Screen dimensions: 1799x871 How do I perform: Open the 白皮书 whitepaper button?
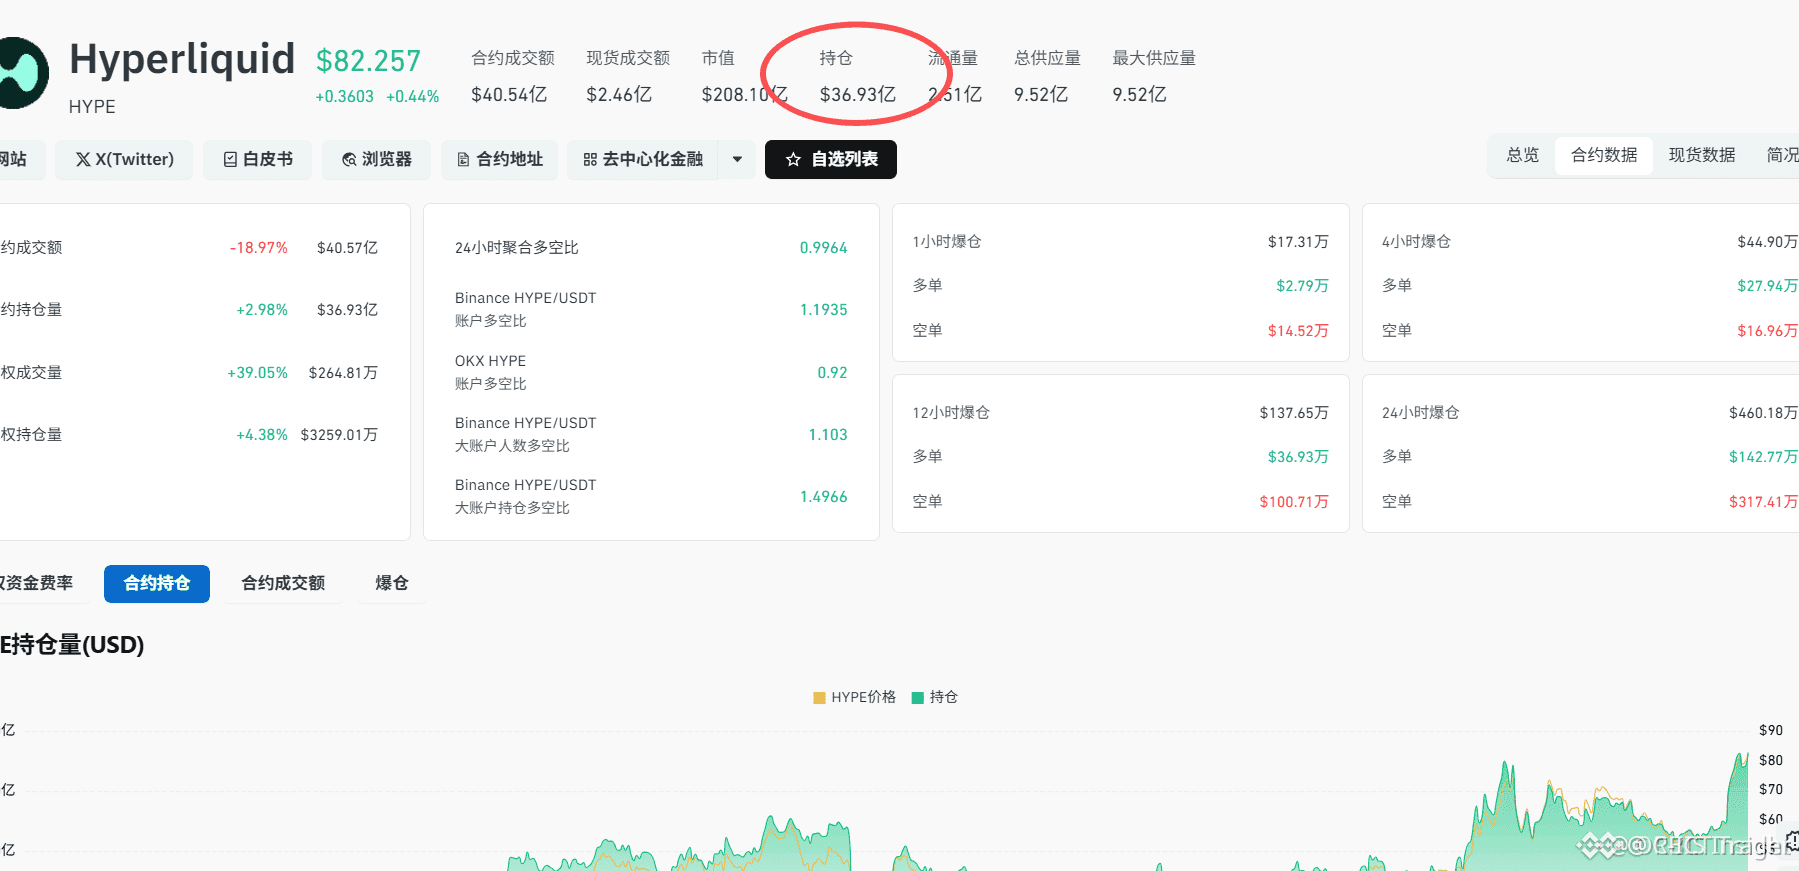pyautogui.click(x=258, y=160)
